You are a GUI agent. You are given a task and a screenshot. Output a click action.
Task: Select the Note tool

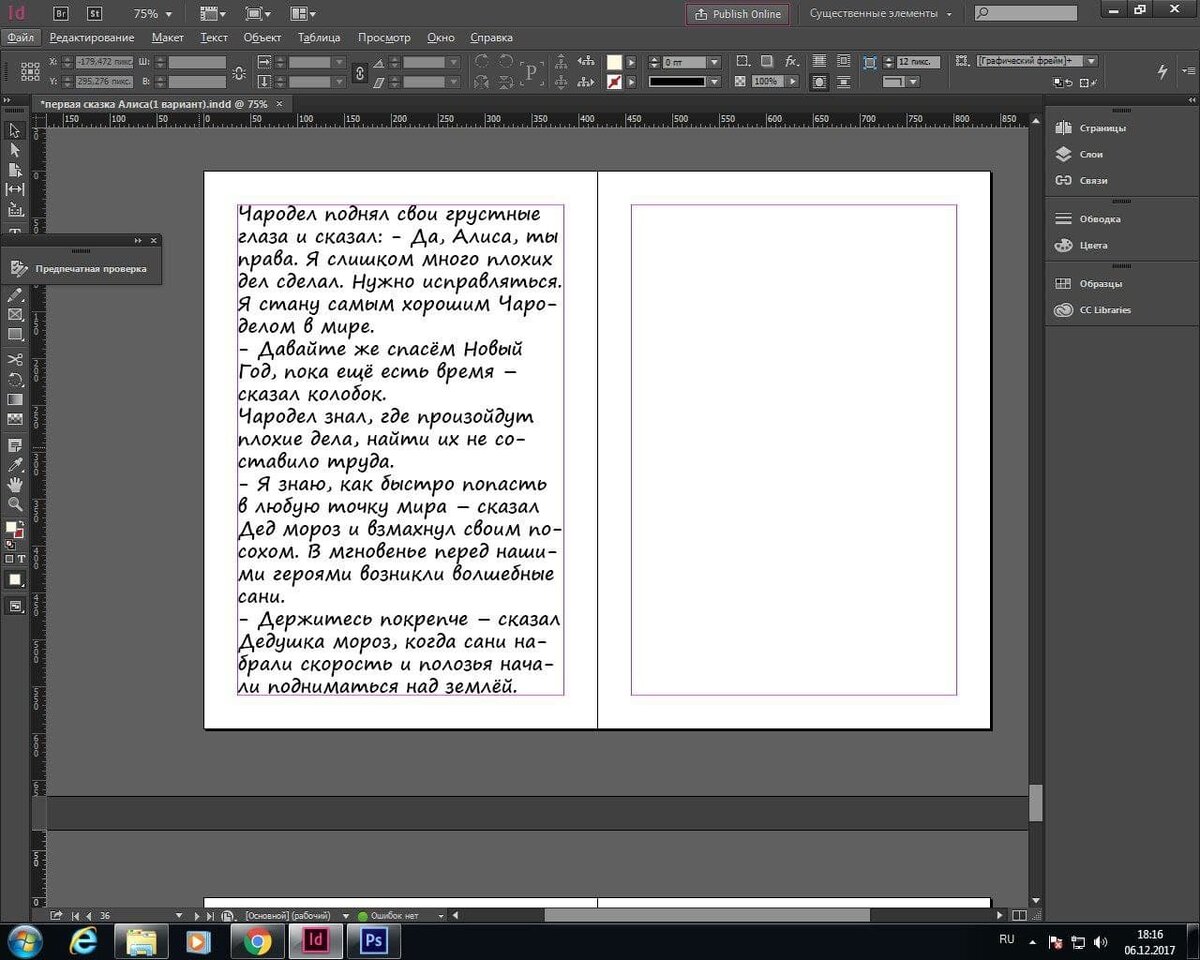(x=15, y=445)
